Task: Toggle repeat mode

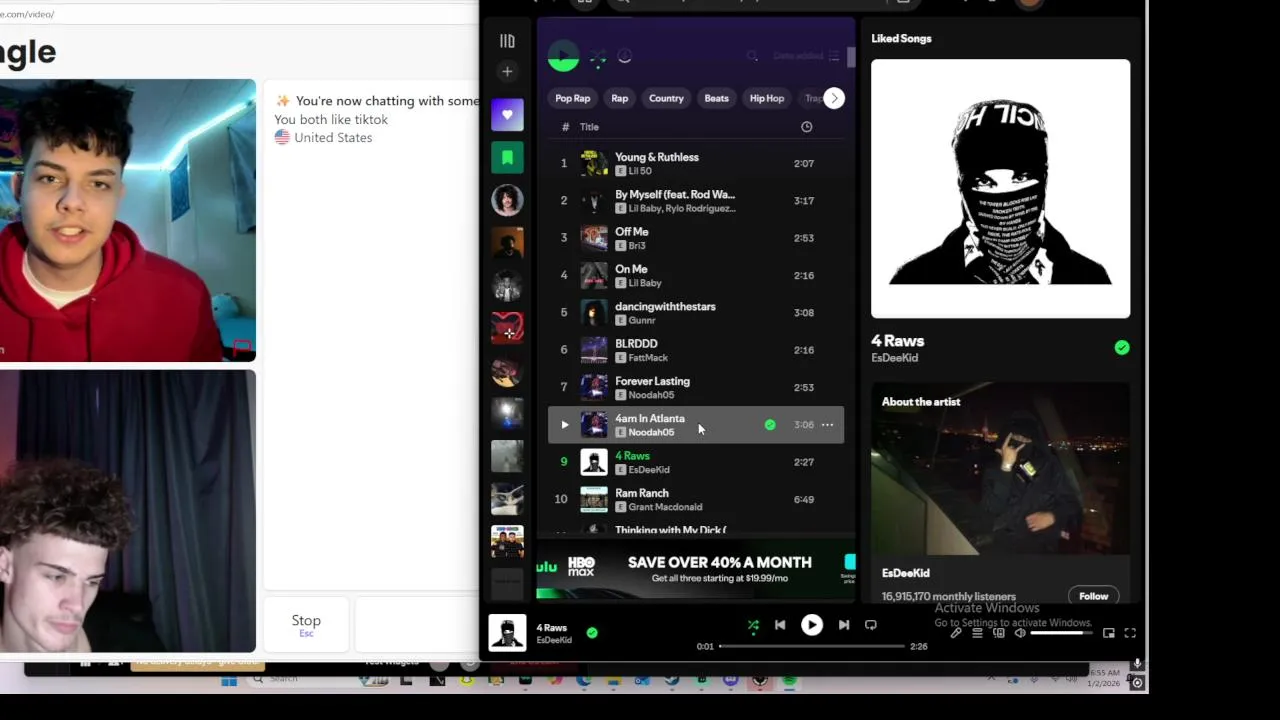Action: (871, 625)
